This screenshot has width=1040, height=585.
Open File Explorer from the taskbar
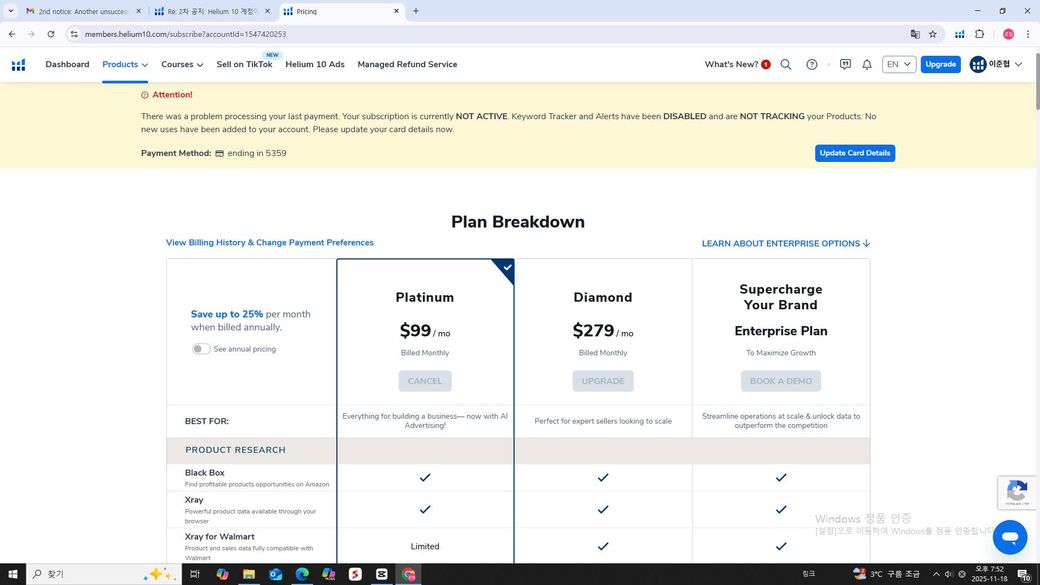click(x=249, y=574)
